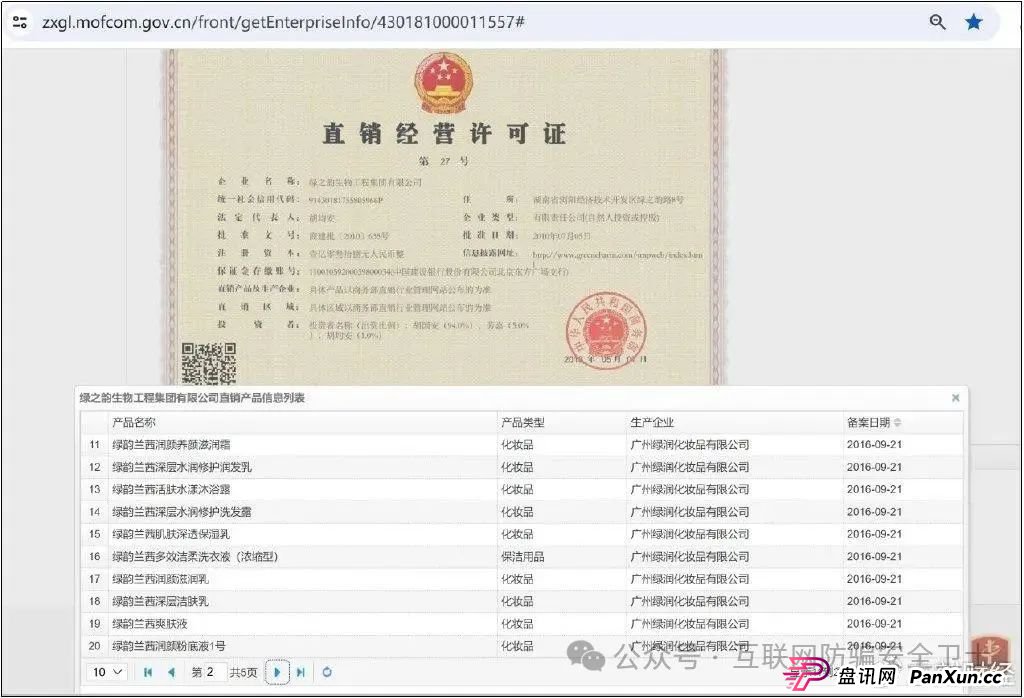Toggle the bookmark star for this page
This screenshot has height=698, width=1024.
[974, 20]
